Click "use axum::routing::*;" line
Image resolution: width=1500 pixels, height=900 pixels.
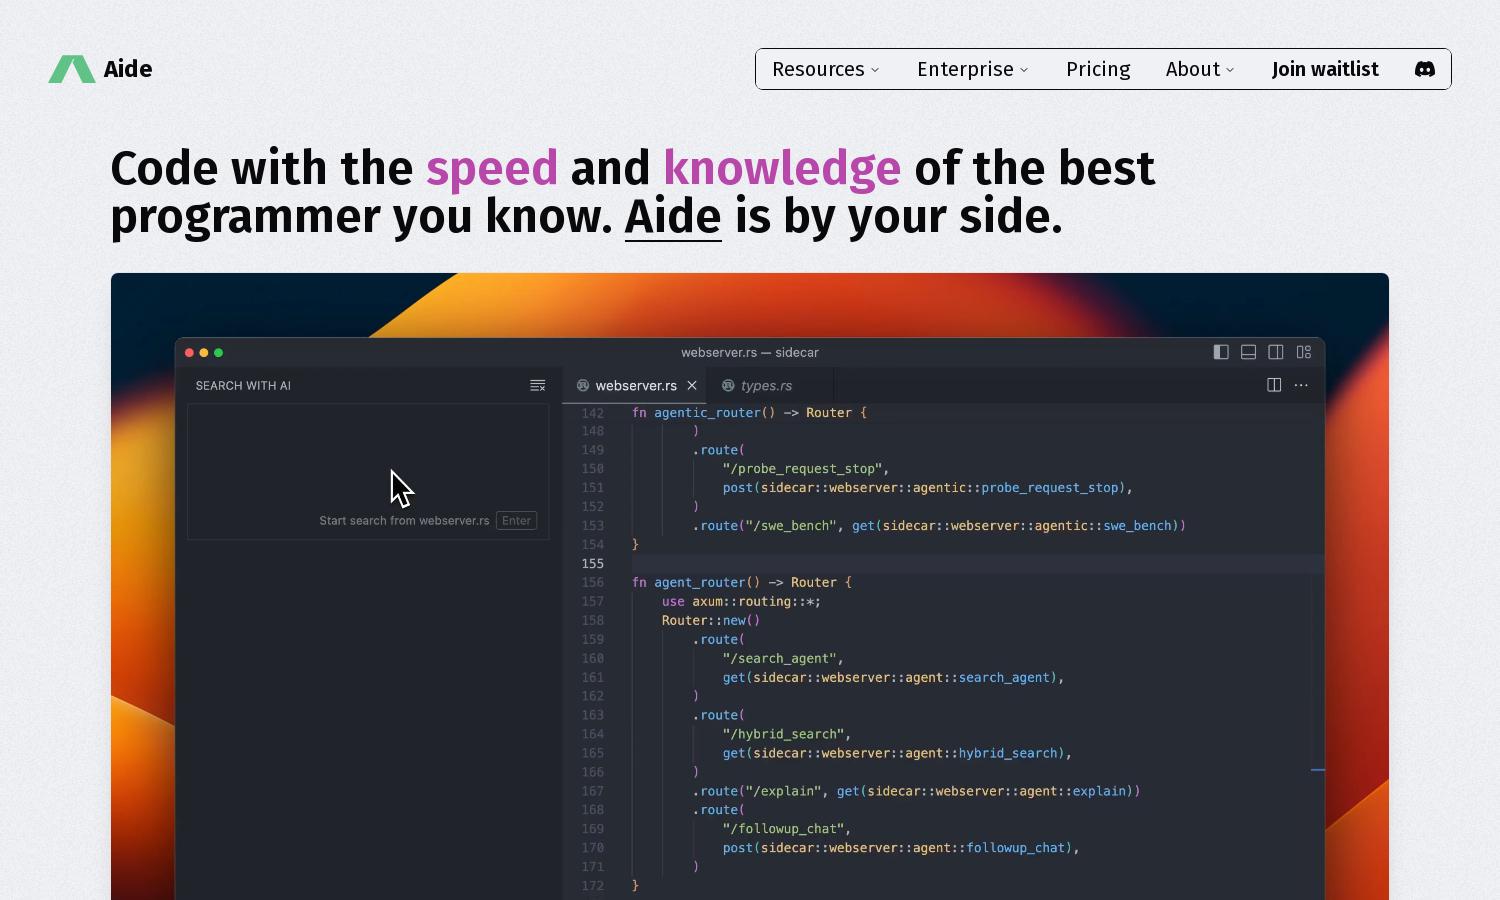tap(741, 602)
